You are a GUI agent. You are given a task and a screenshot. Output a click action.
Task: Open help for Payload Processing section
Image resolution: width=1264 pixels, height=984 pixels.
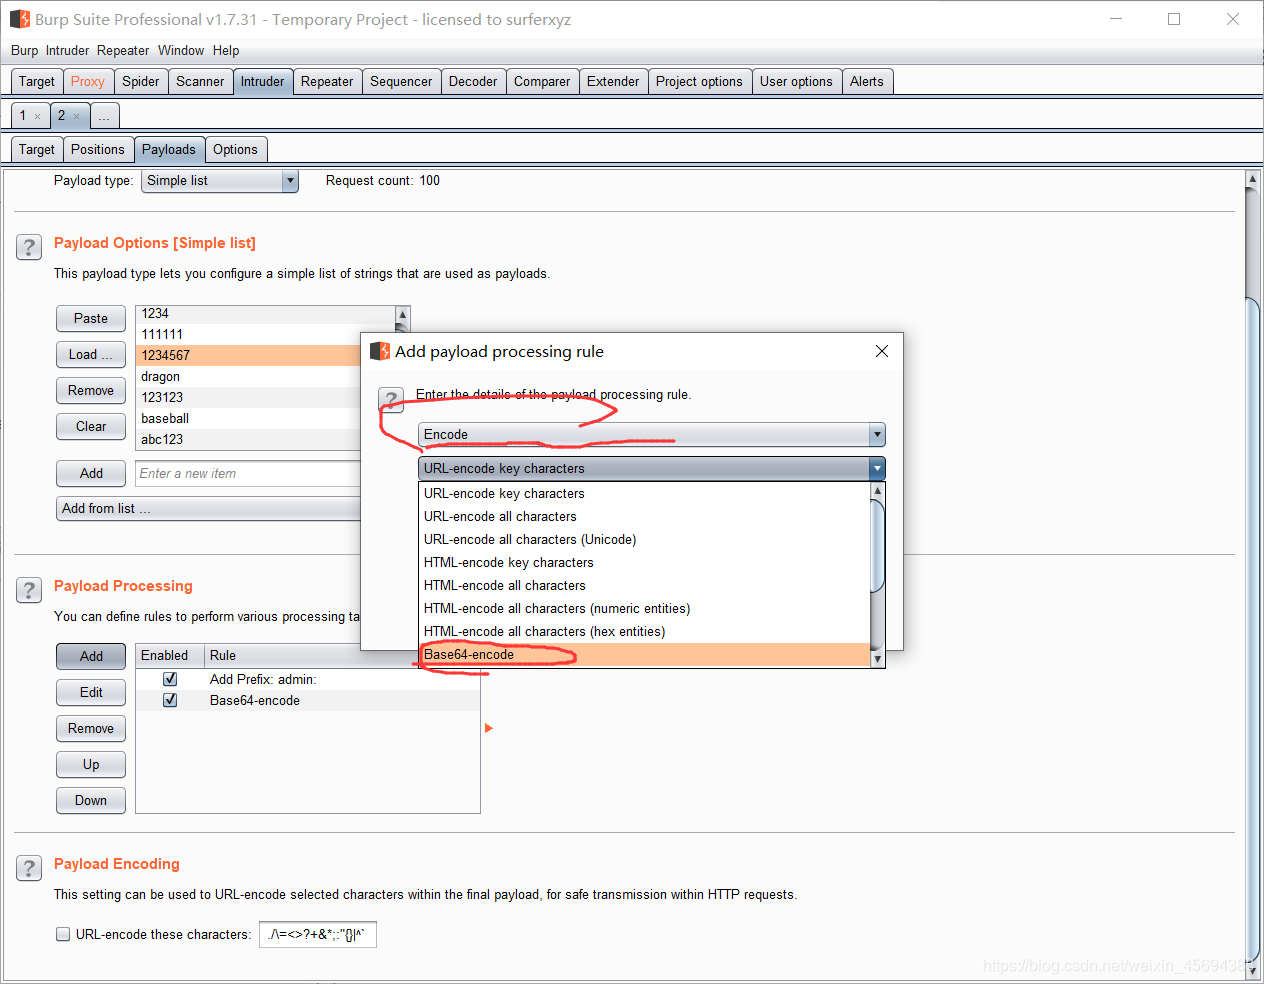pyautogui.click(x=29, y=590)
